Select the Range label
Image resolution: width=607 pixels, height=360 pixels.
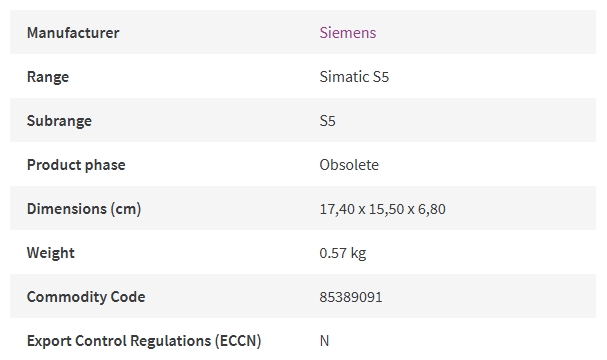48,77
